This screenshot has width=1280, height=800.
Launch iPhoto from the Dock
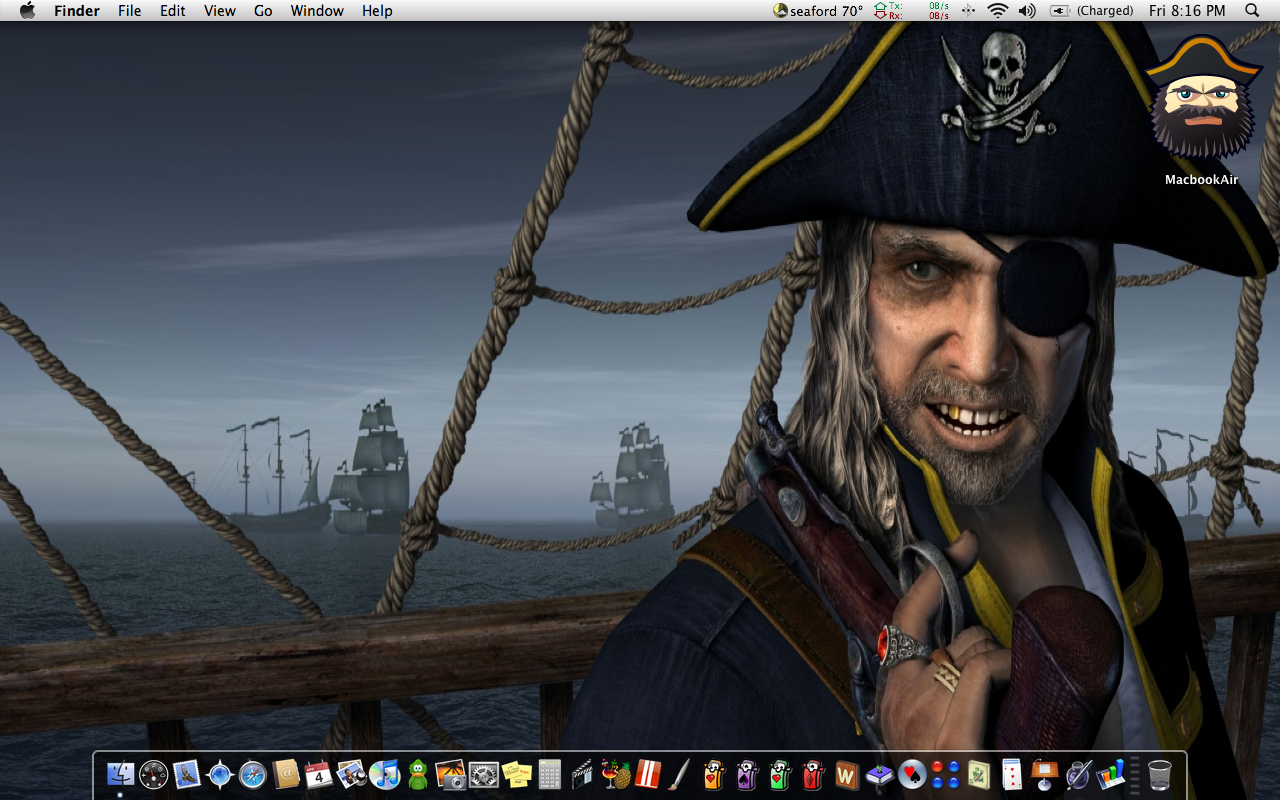click(x=351, y=774)
